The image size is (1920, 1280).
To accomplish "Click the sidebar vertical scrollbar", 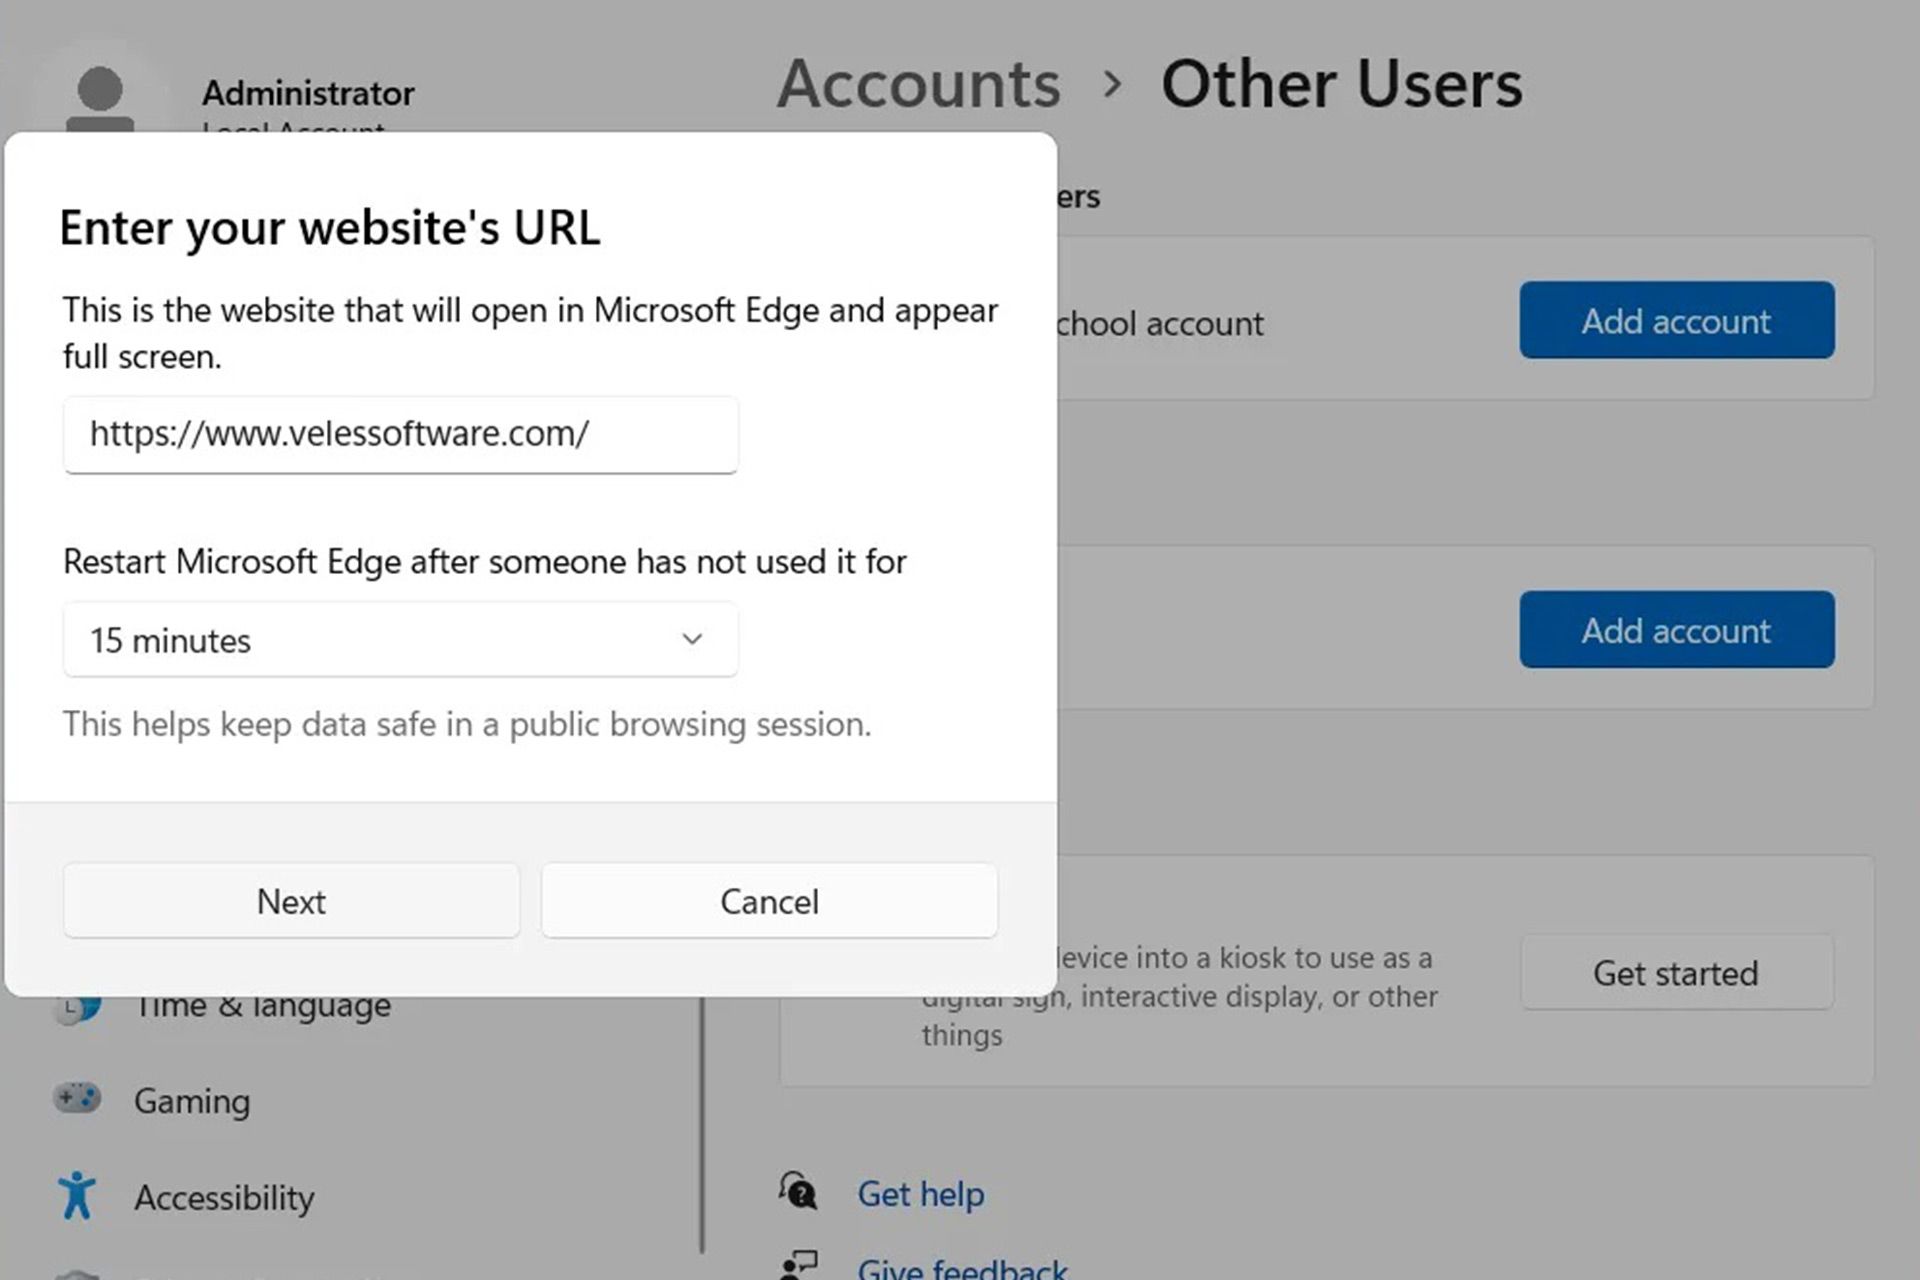I will click(702, 1125).
